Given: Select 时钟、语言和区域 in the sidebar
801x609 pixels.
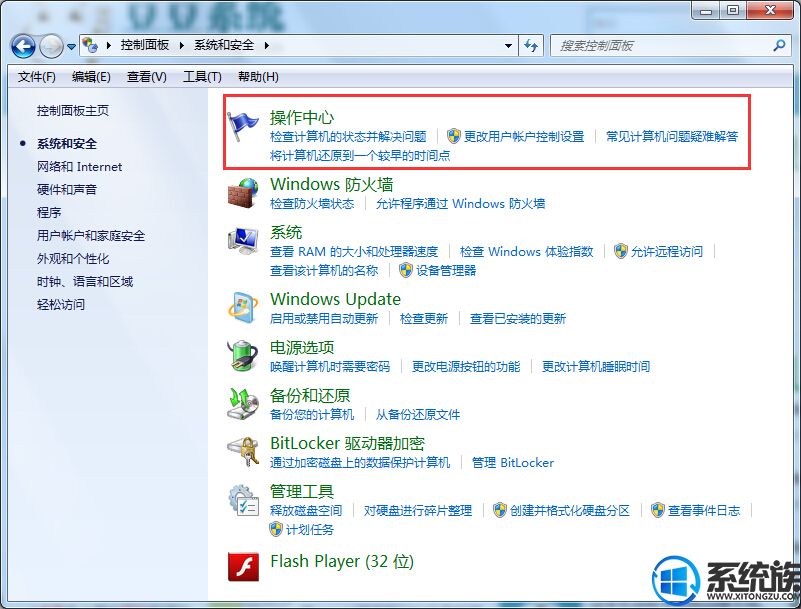Looking at the screenshot, I should click(x=85, y=282).
